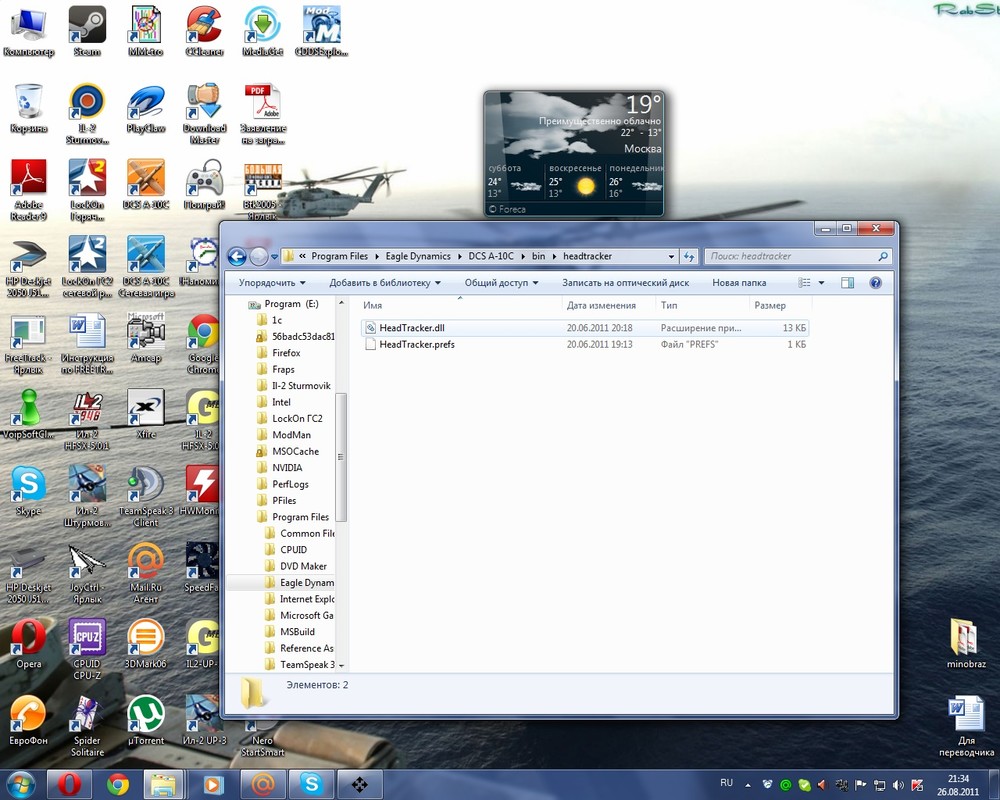The image size is (1000, 800).
Task: Click the Back navigation arrow in Explorer
Action: 237,257
